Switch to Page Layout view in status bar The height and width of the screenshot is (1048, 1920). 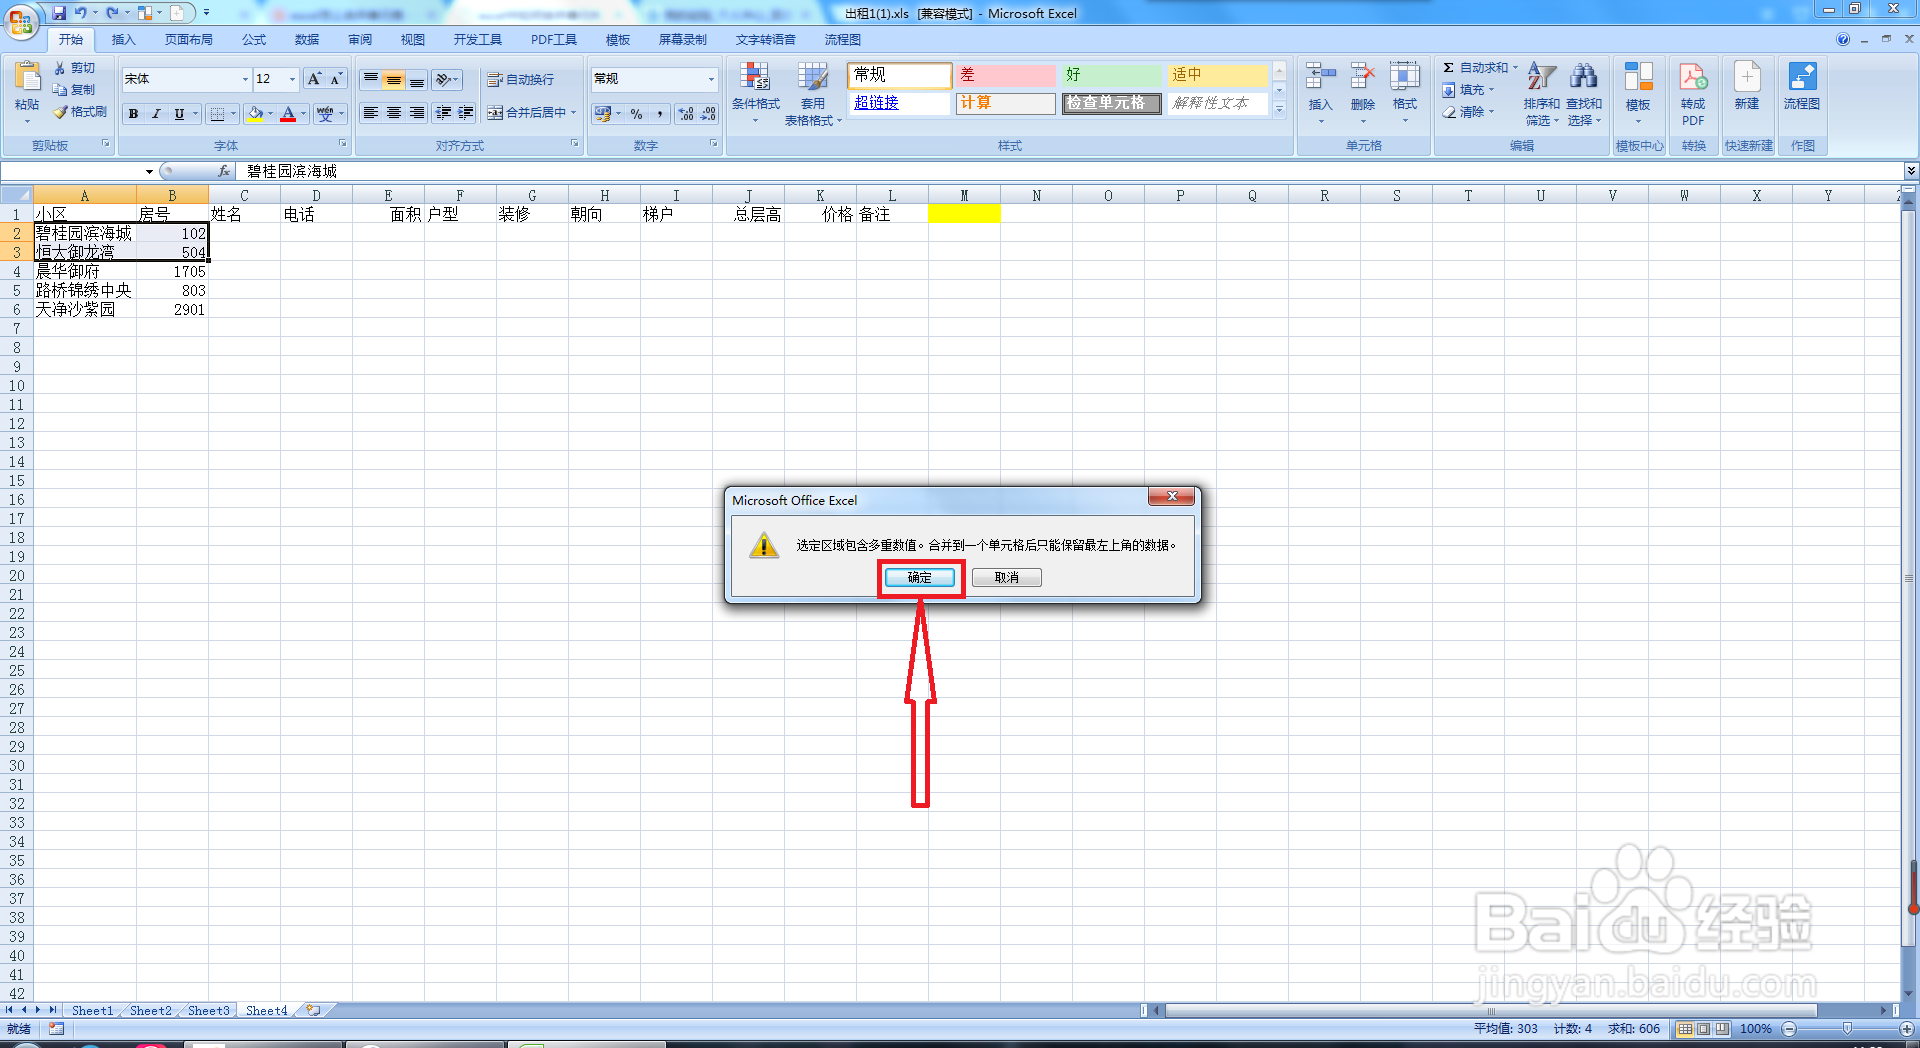[x=1703, y=1029]
